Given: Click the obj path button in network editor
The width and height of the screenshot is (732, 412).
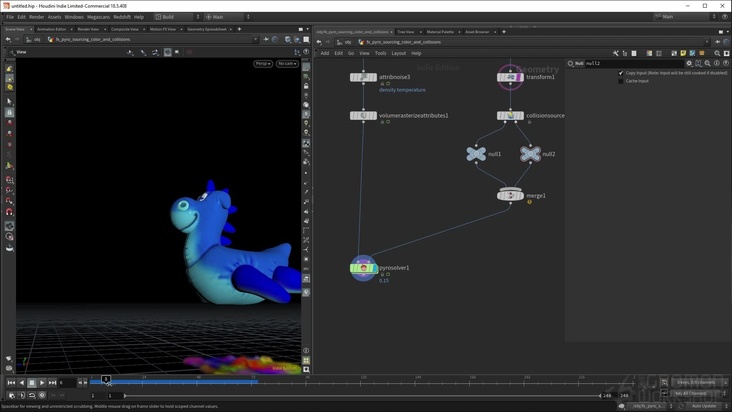Looking at the screenshot, I should 344,42.
